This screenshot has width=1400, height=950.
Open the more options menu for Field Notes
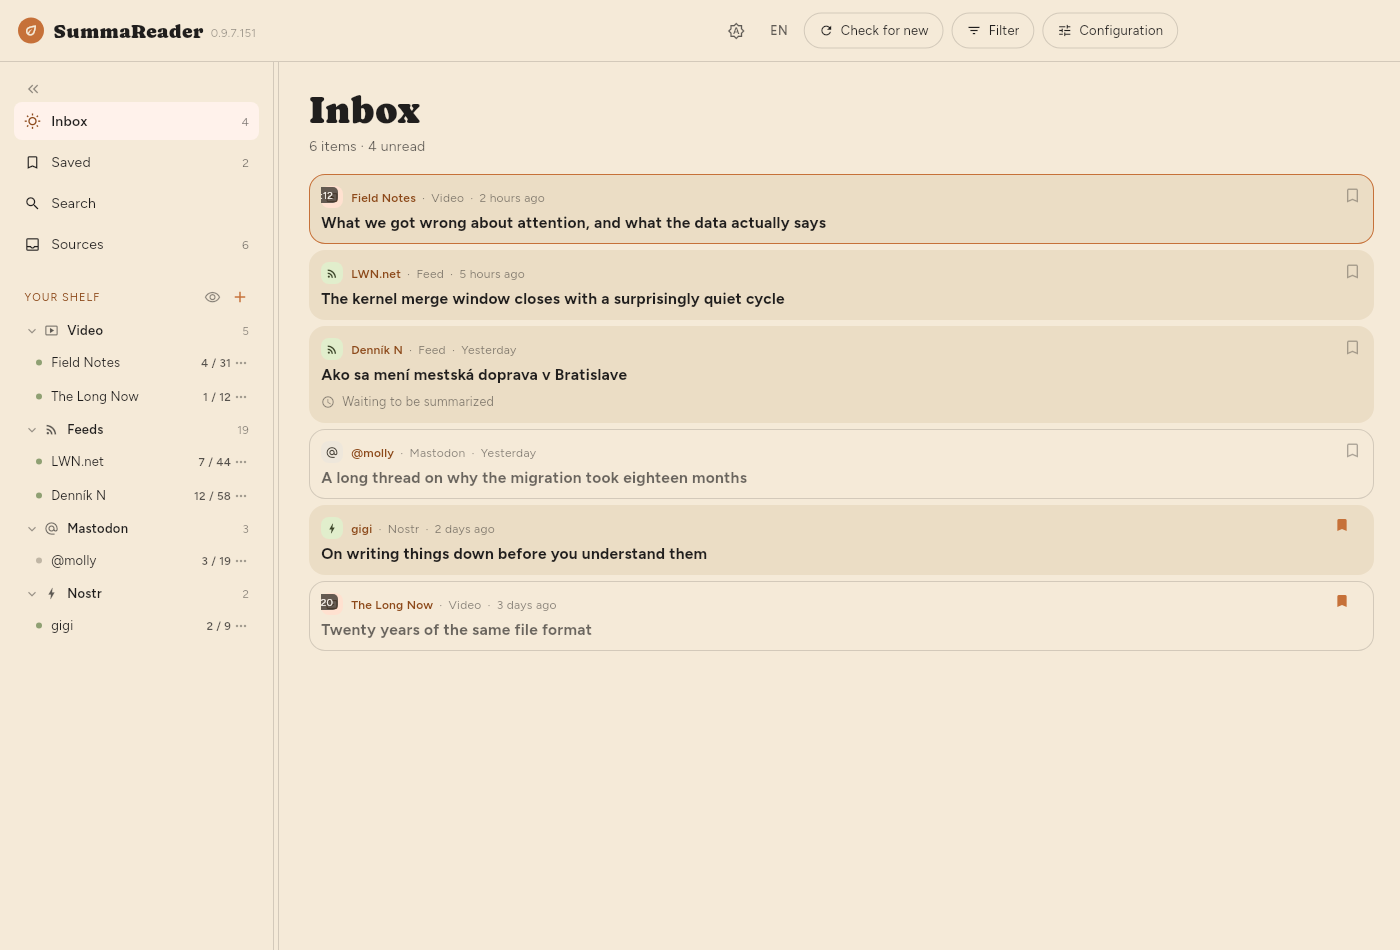[241, 363]
